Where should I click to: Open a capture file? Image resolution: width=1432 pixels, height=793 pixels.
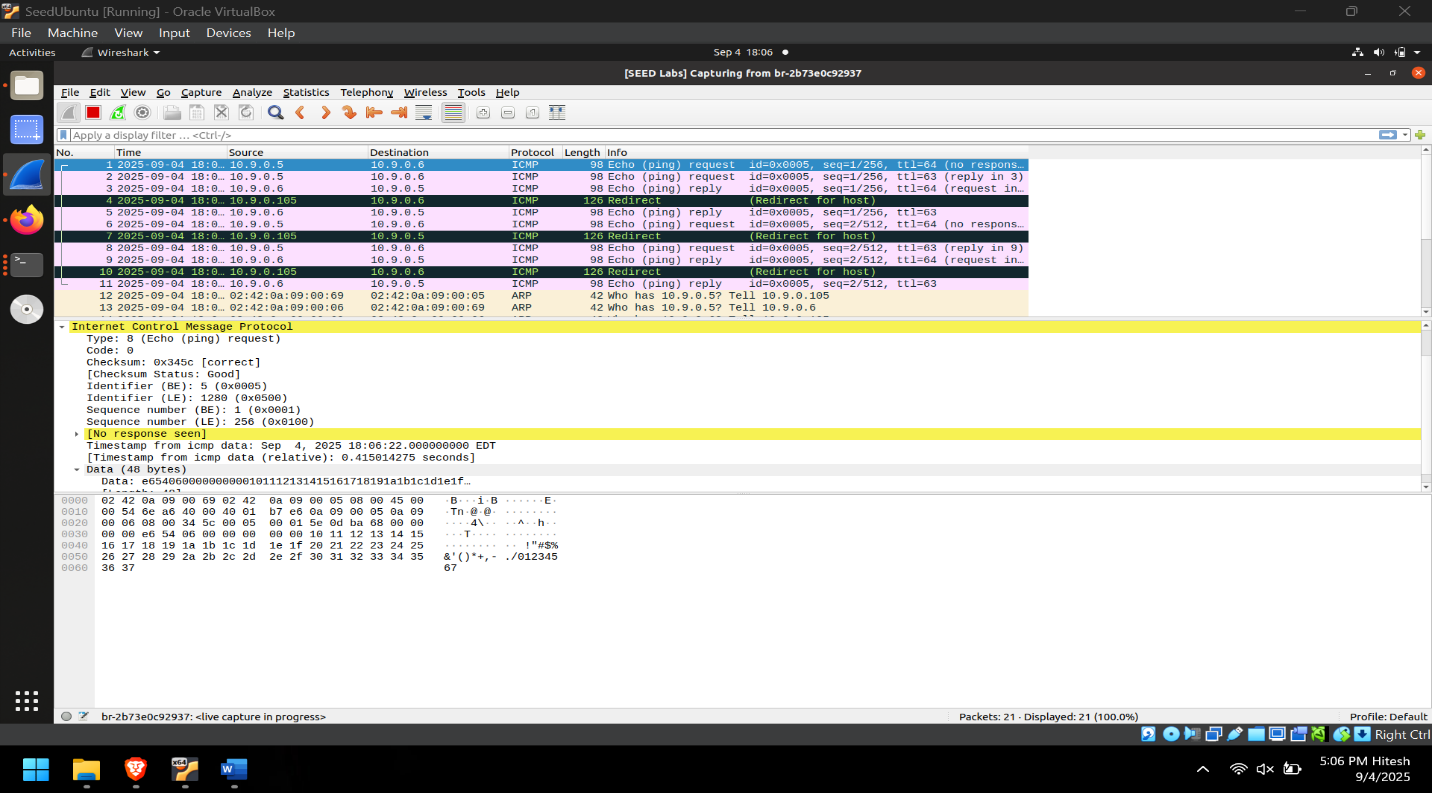click(x=172, y=113)
